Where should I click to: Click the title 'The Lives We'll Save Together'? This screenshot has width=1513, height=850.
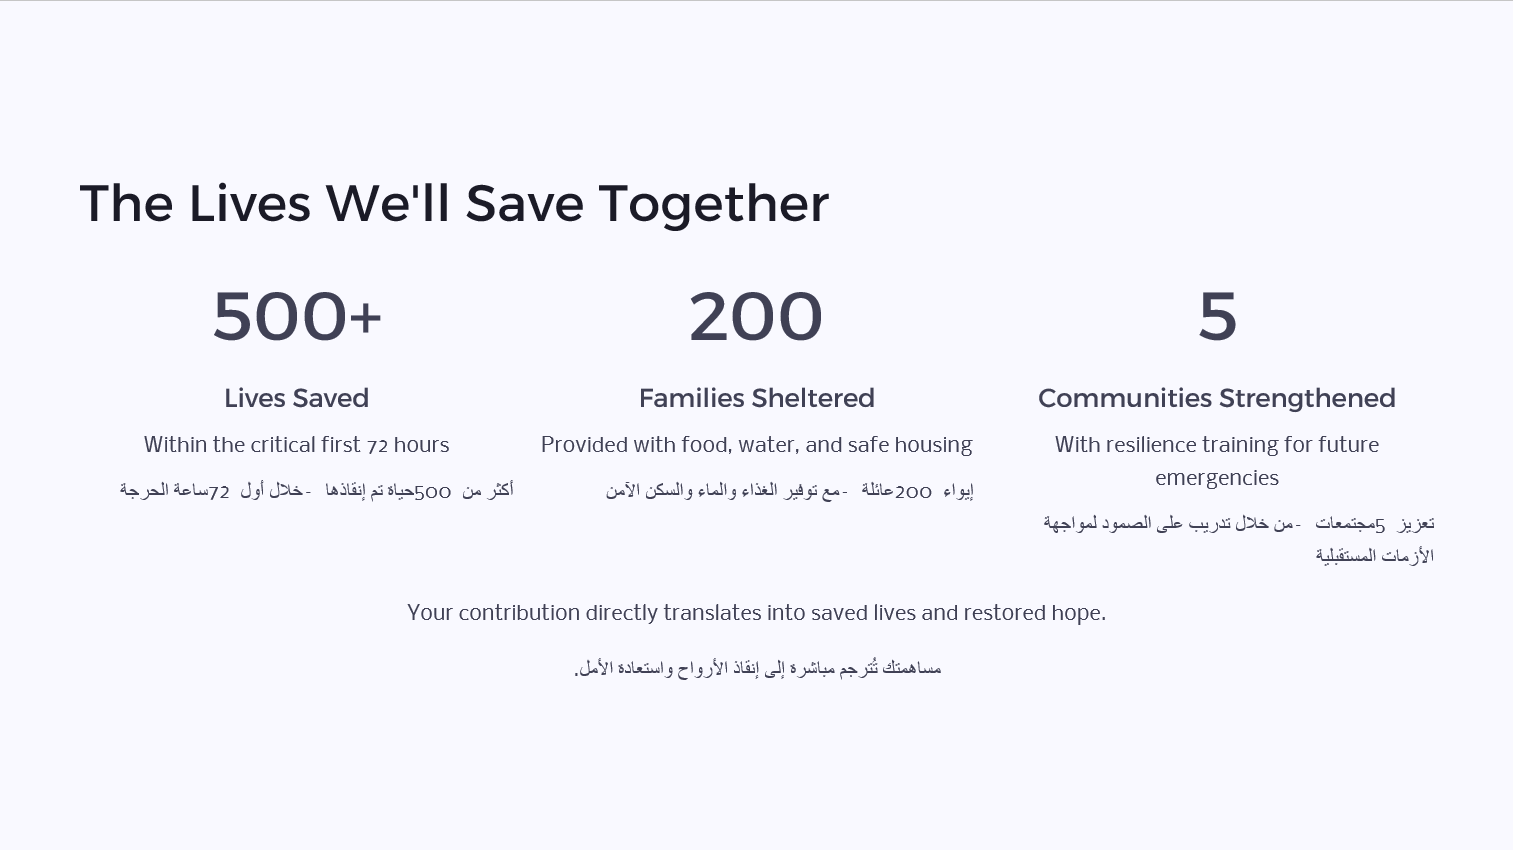[454, 204]
